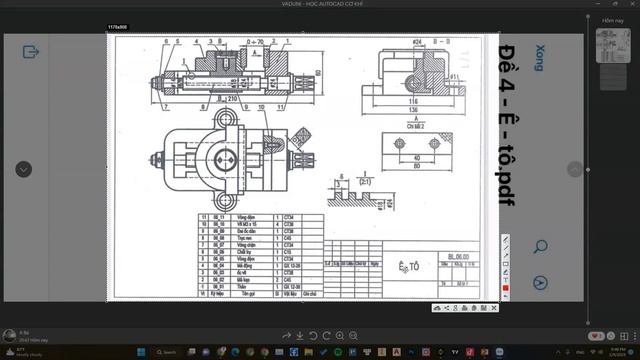This screenshot has width=640, height=360.
Task: Rotate image clockwise
Action: pyautogui.click(x=327, y=336)
